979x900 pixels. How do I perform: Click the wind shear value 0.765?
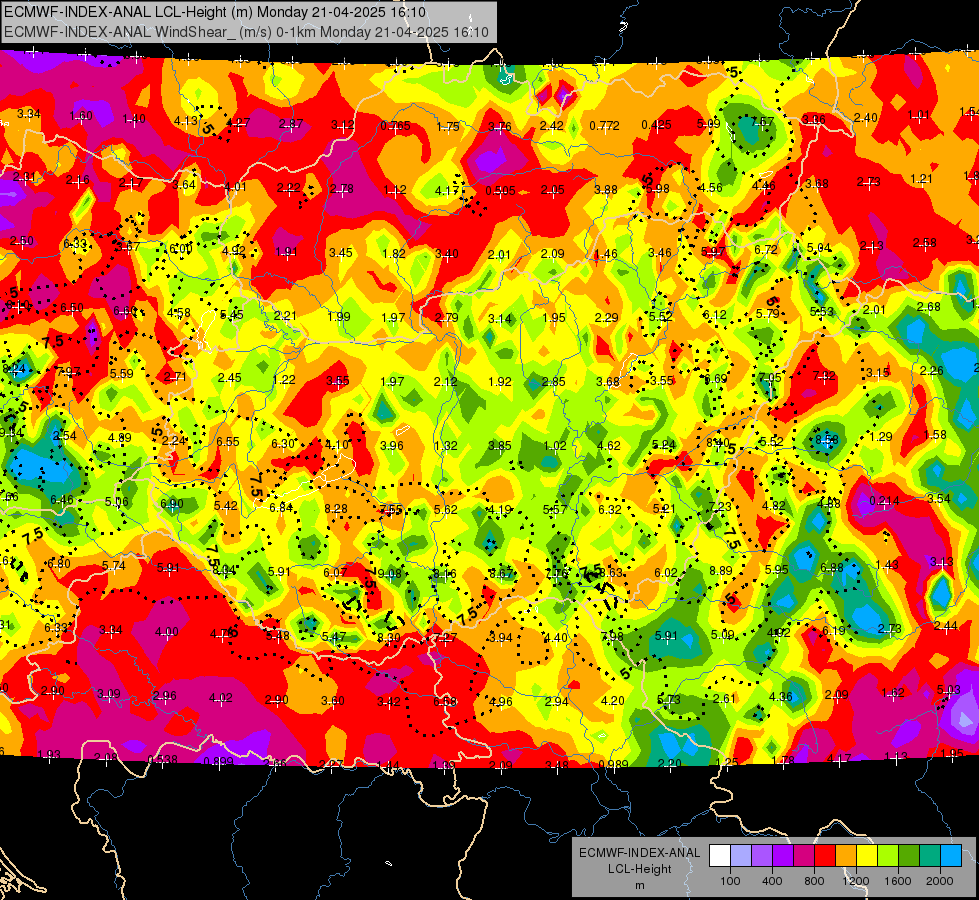pos(395,126)
